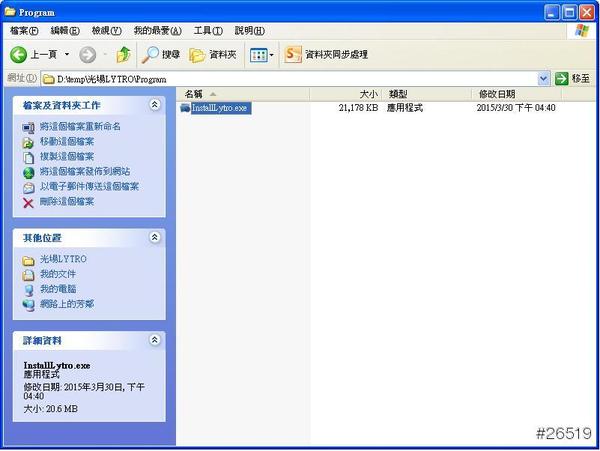The height and width of the screenshot is (451, 600).
Task: Open the Back history dropdown arrow
Action: click(67, 54)
